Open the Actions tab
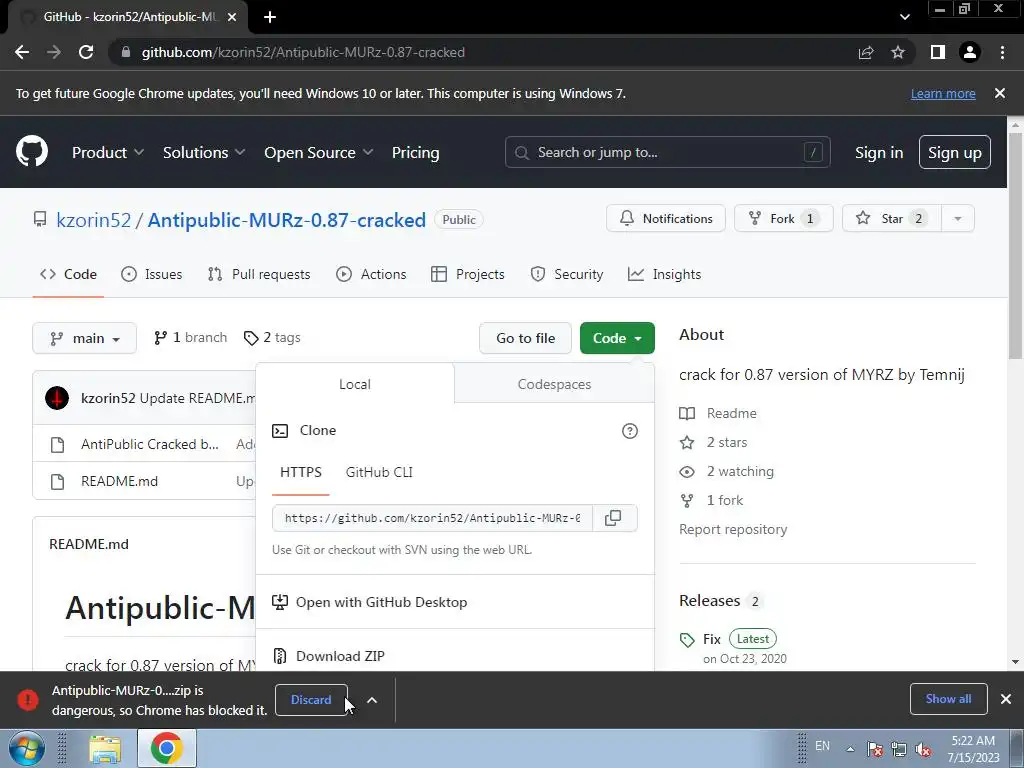 (x=371, y=274)
